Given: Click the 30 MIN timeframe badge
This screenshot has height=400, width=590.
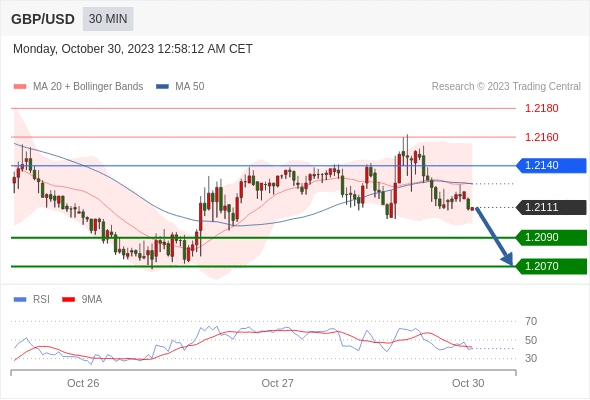Looking at the screenshot, I should (x=108, y=19).
